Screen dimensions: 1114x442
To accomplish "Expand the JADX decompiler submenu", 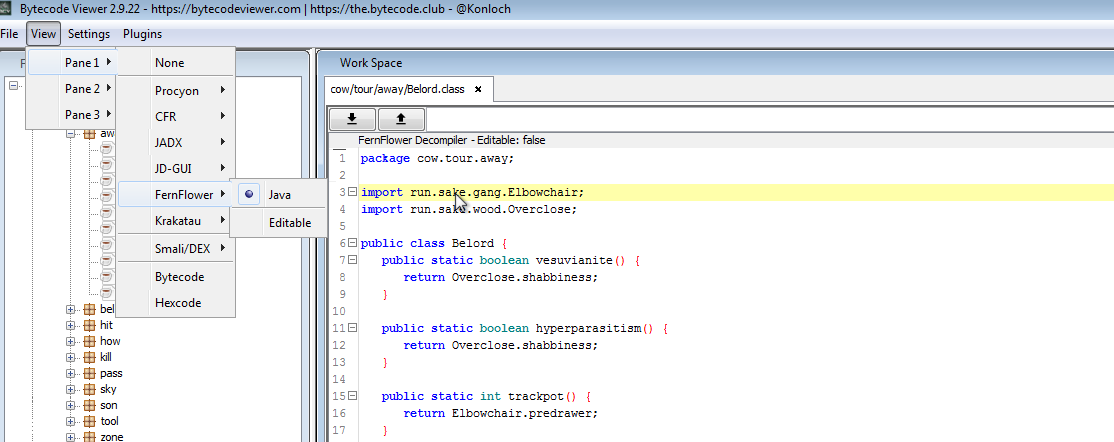I will click(175, 142).
